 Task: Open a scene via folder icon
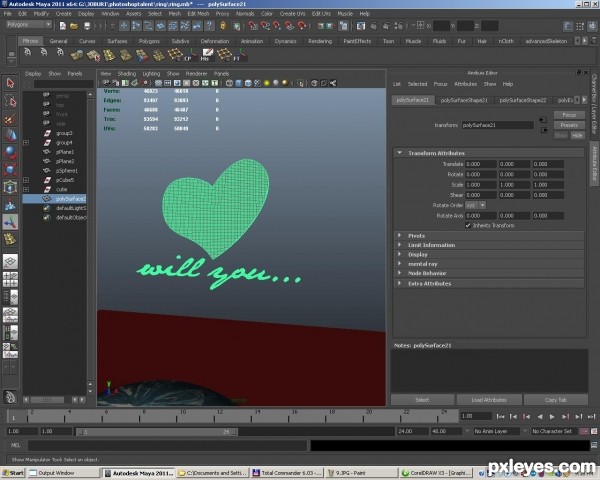click(74, 26)
